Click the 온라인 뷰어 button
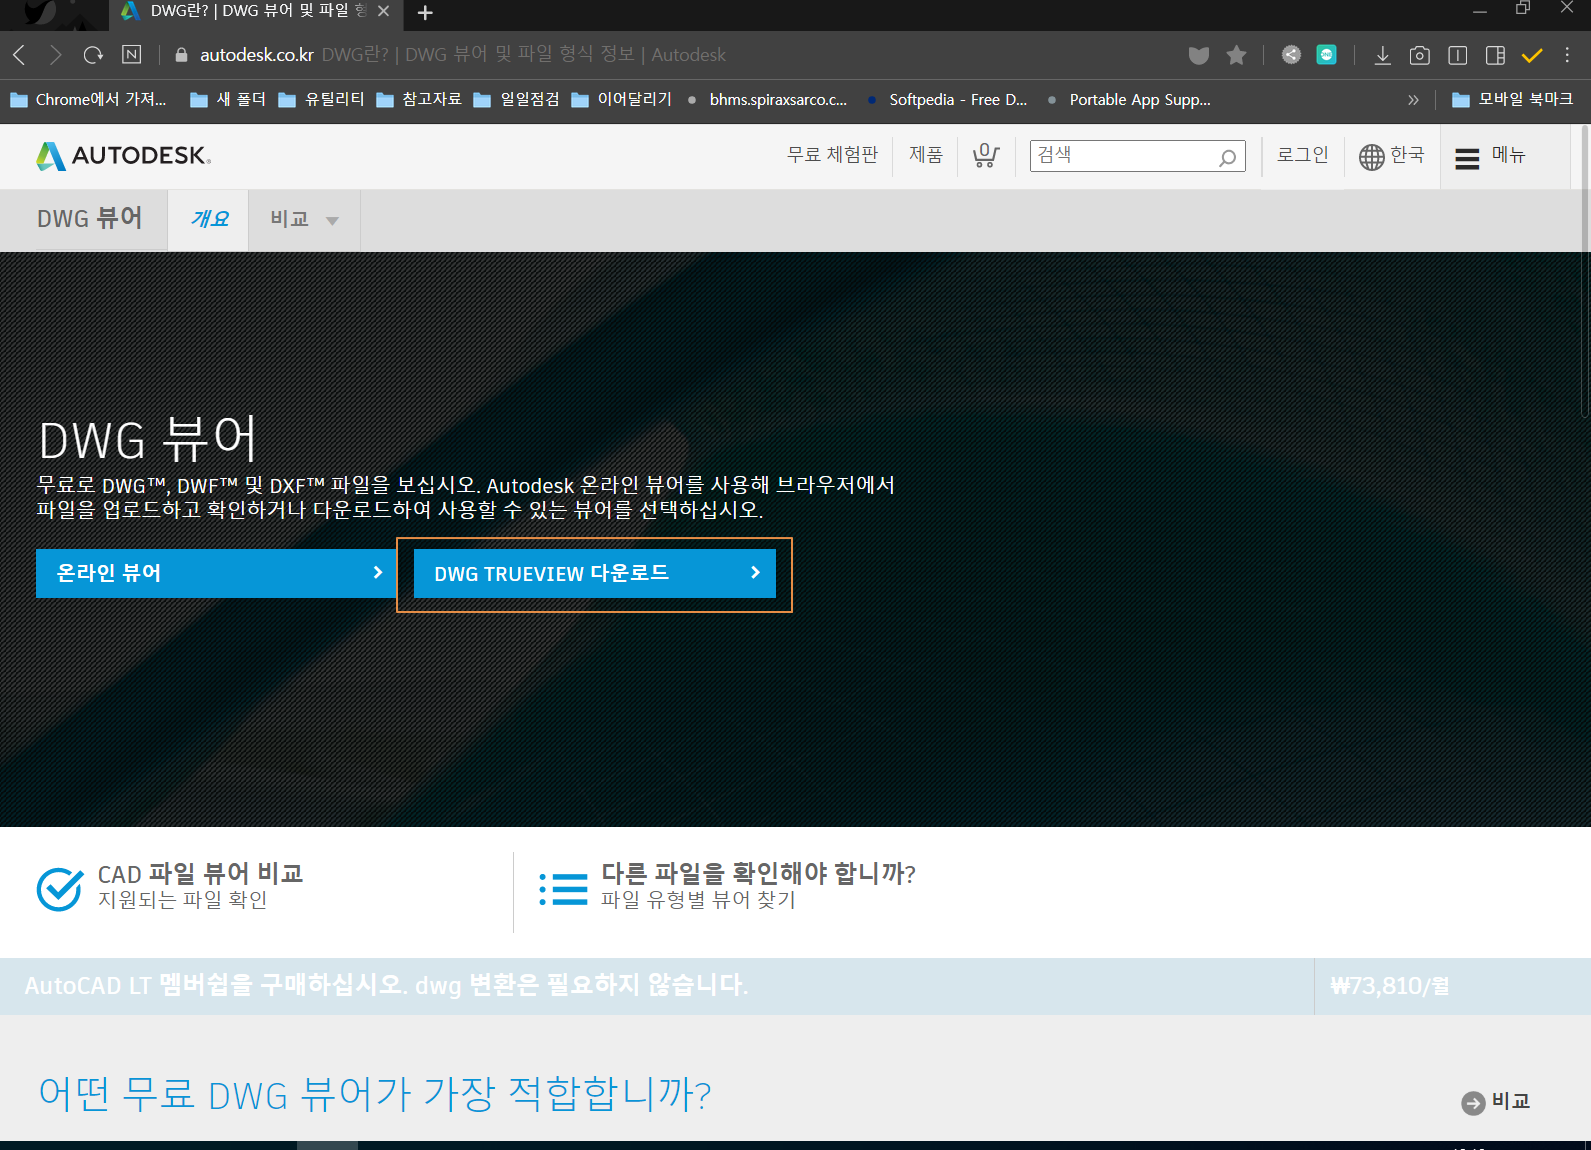Screen dimensions: 1591x1150 (x=216, y=573)
